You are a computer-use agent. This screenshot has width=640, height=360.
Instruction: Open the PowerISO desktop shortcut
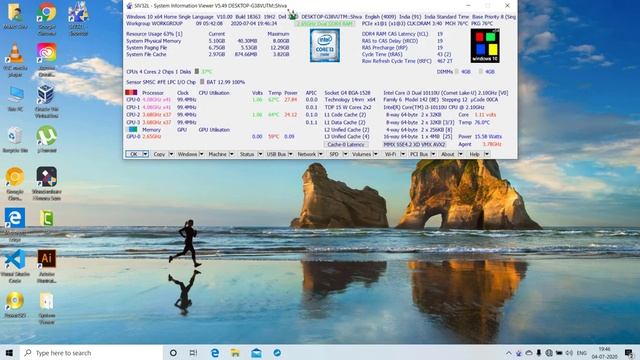[x=15, y=301]
